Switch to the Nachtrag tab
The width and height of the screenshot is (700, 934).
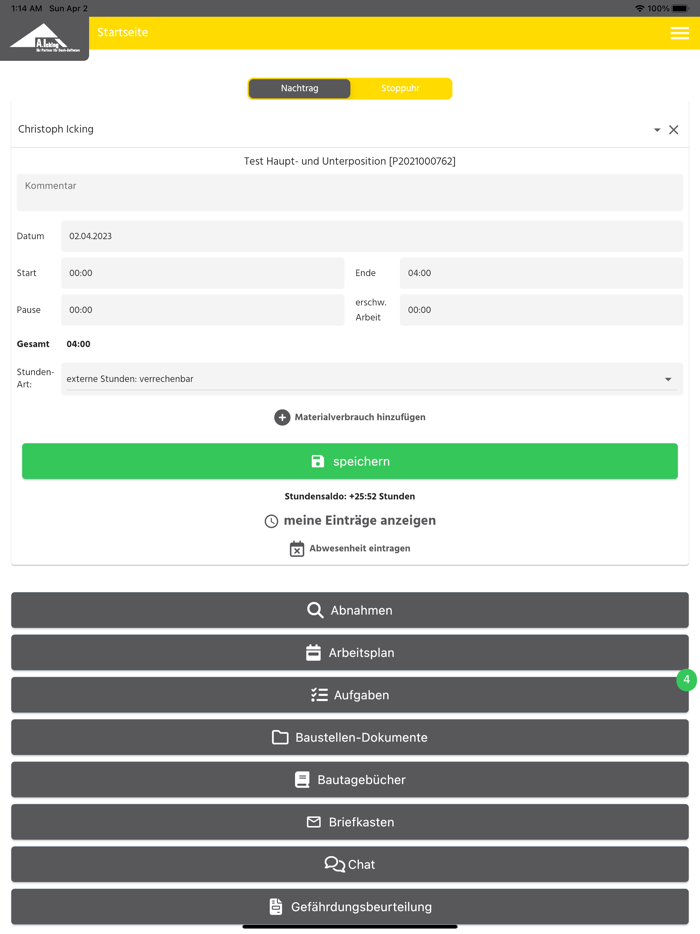click(300, 88)
